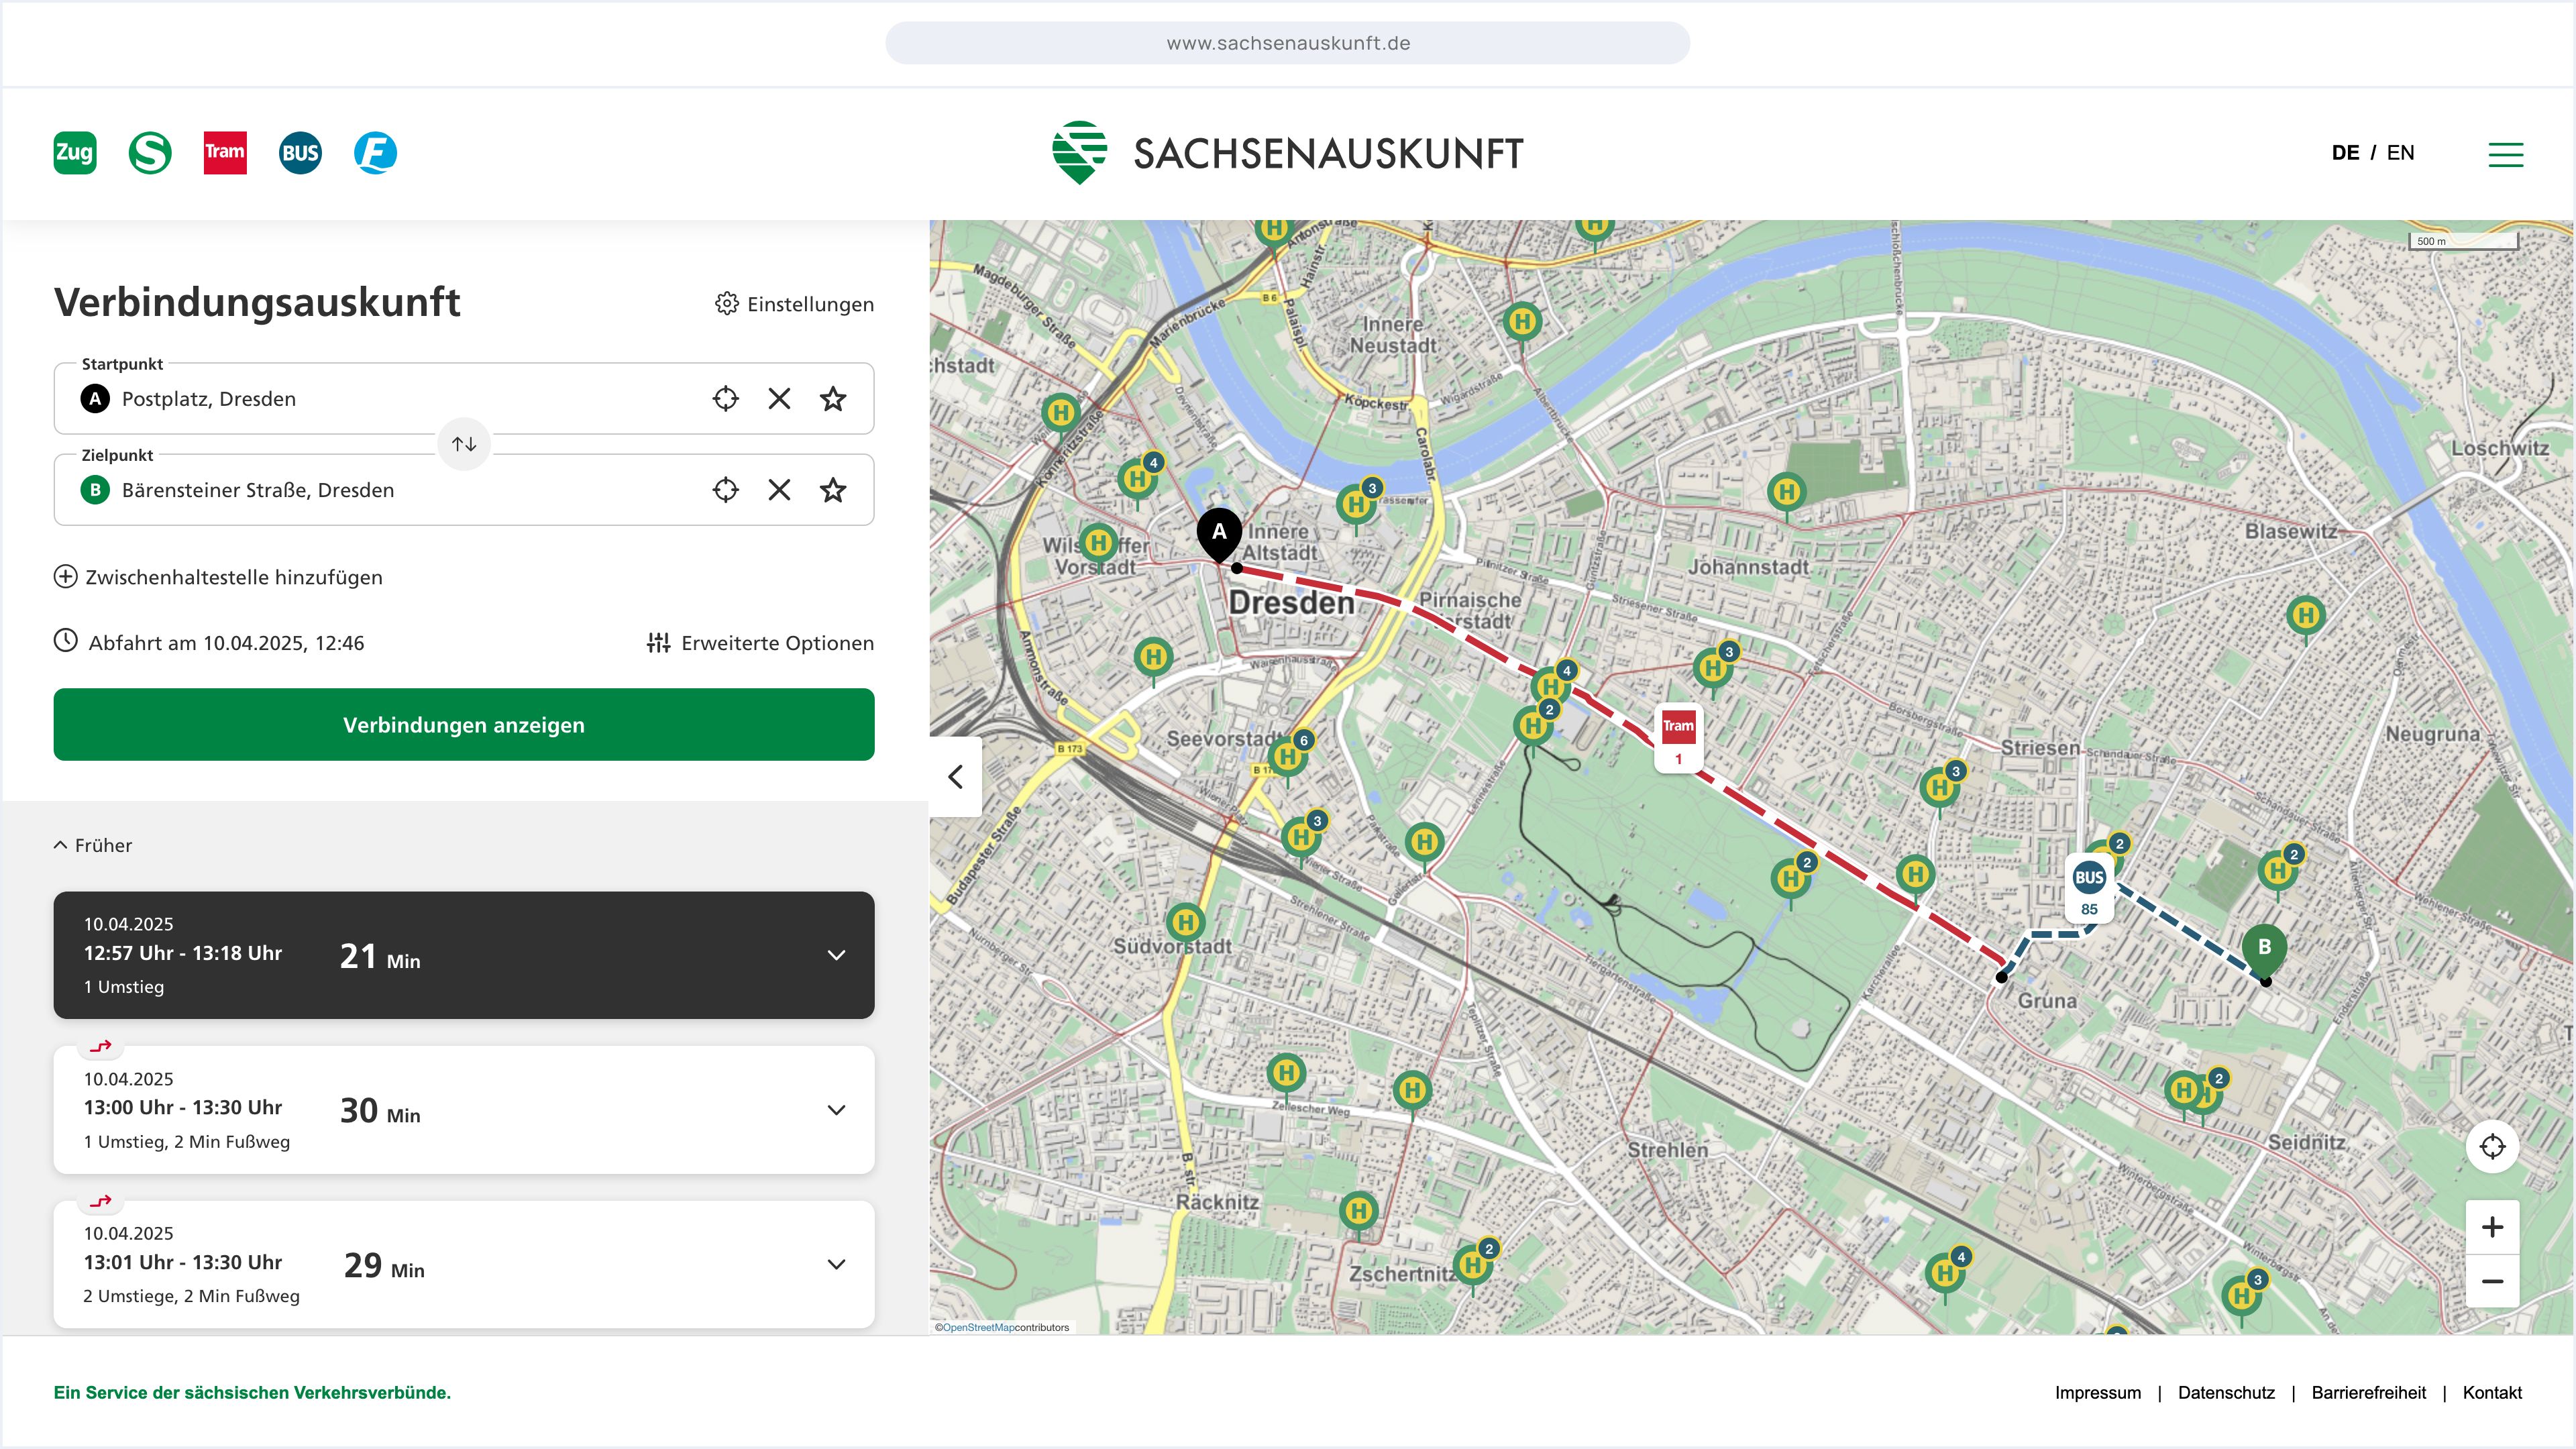Clear the Zielpunkt Bärensteiner Straße field
Image resolution: width=2576 pixels, height=1449 pixels.
pos(779,490)
